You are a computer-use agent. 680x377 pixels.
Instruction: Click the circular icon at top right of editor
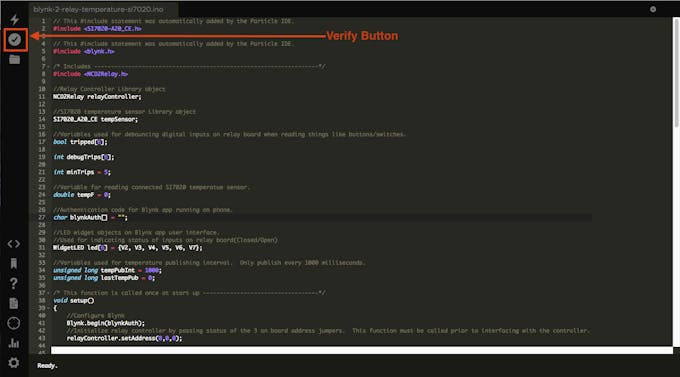653,9
